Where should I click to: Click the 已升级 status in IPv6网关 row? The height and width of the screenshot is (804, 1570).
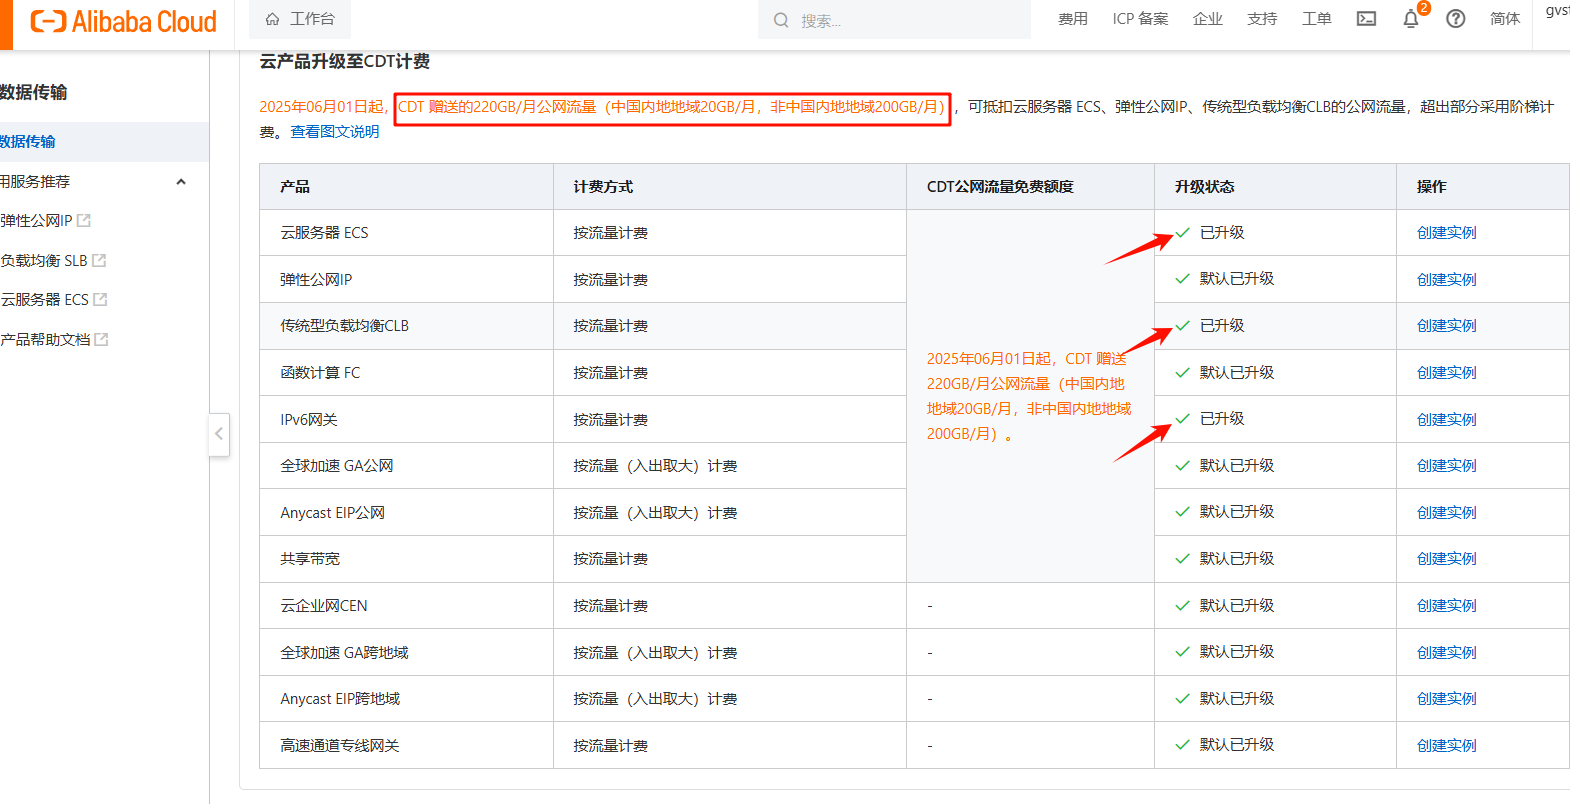(x=1222, y=419)
